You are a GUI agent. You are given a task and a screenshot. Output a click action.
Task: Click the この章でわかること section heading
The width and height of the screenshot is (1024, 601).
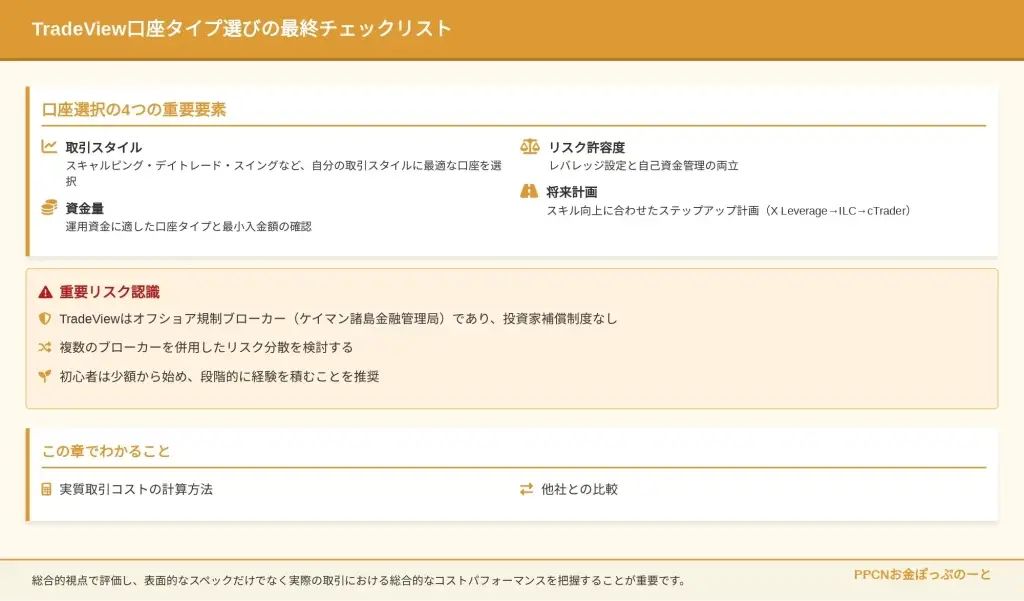click(x=106, y=451)
